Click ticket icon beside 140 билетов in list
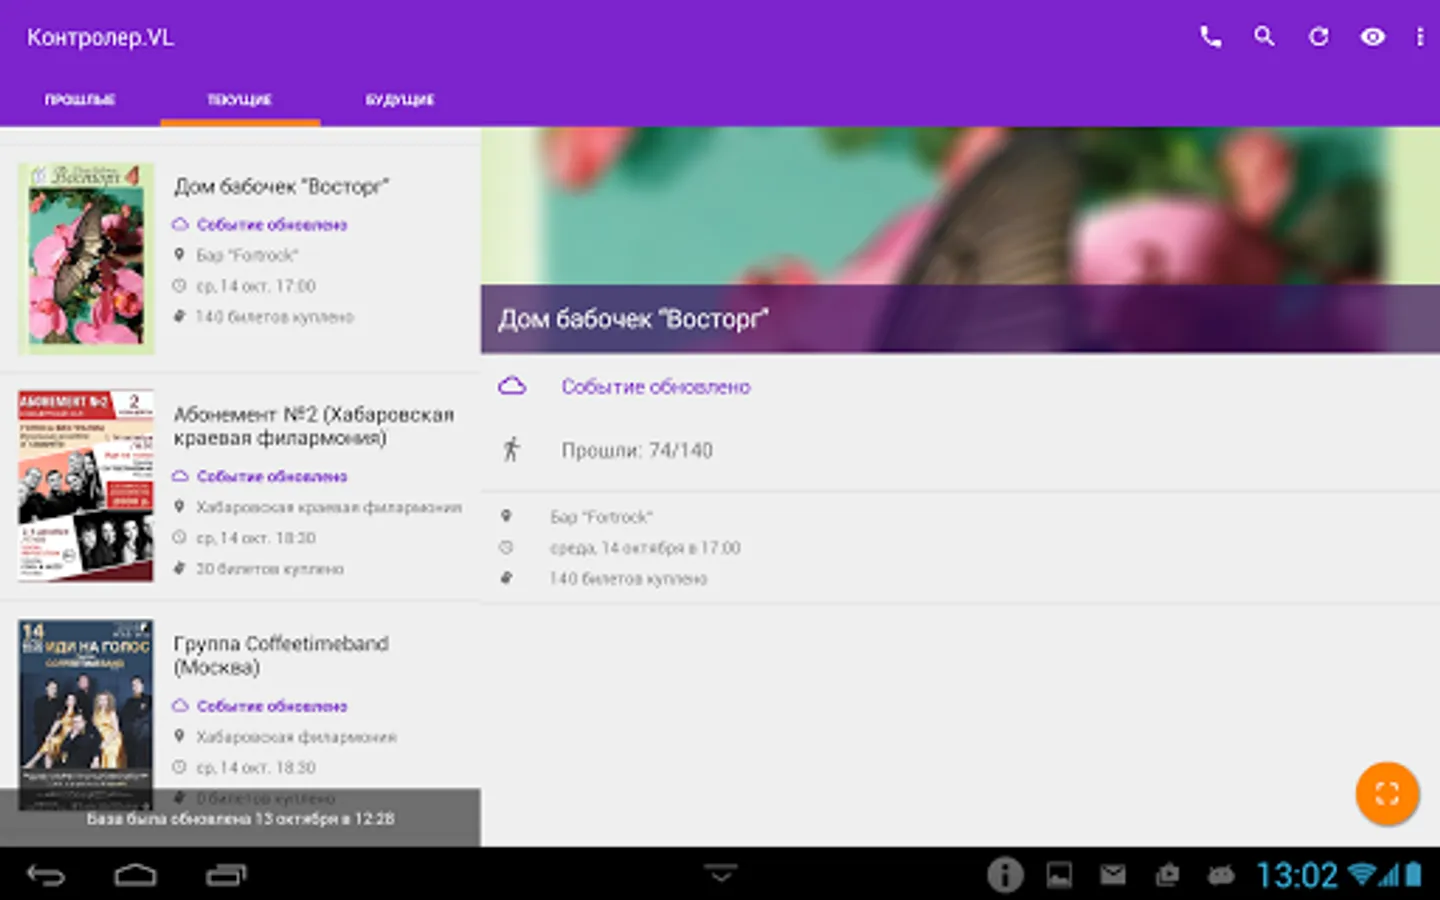Viewport: 1440px width, 900px height. pyautogui.click(x=180, y=317)
